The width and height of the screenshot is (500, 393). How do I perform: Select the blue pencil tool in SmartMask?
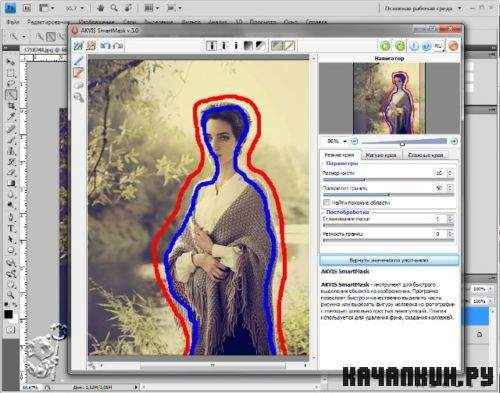(x=79, y=61)
